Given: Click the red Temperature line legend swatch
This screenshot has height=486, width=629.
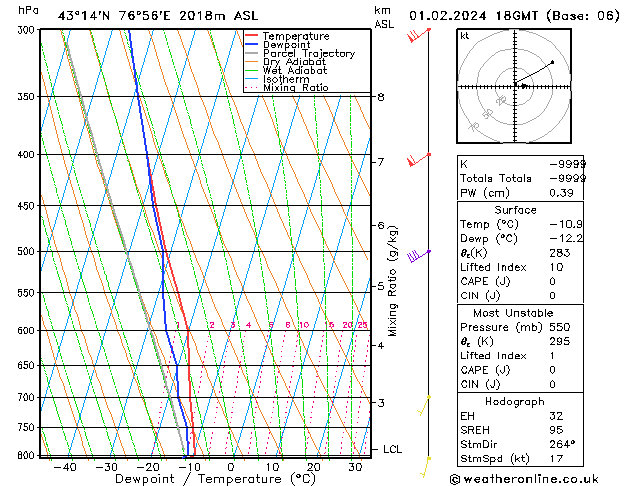Looking at the screenshot, I should click(x=252, y=36).
